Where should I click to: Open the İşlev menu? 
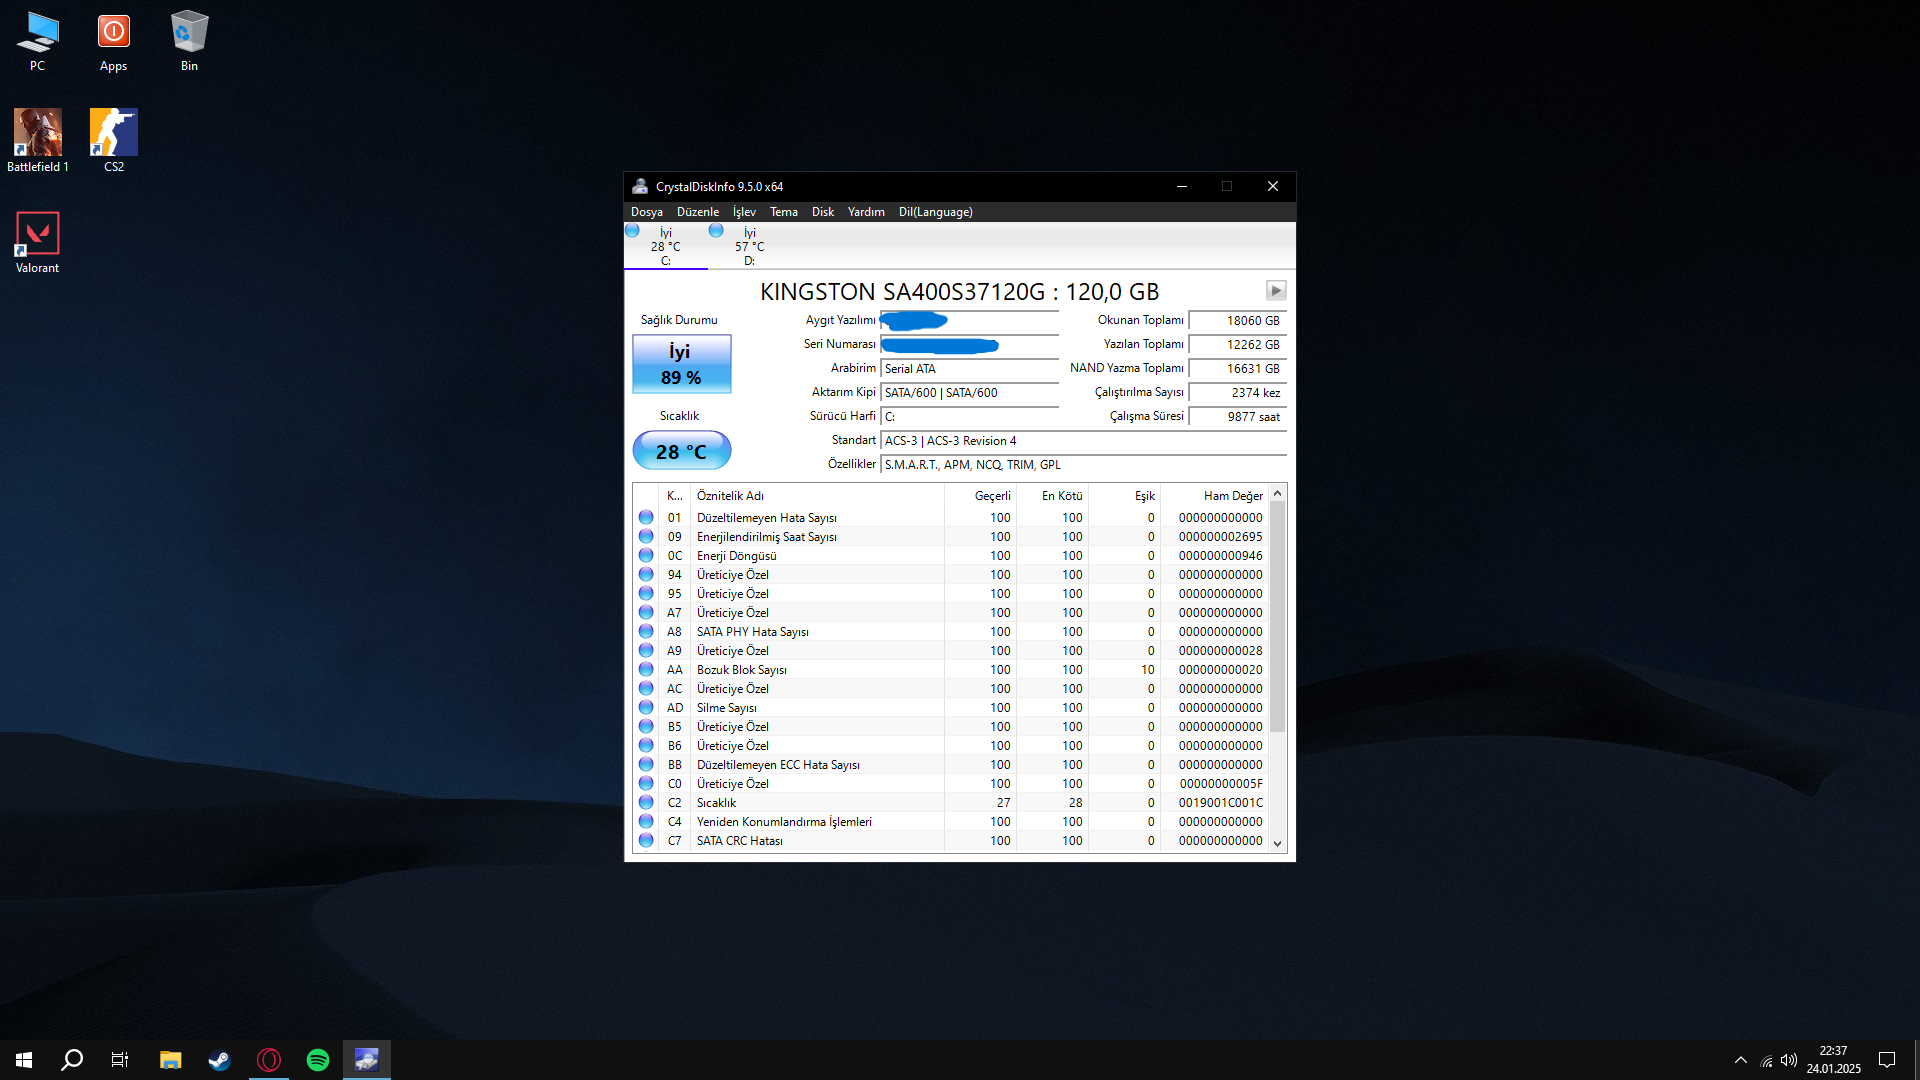(x=744, y=212)
